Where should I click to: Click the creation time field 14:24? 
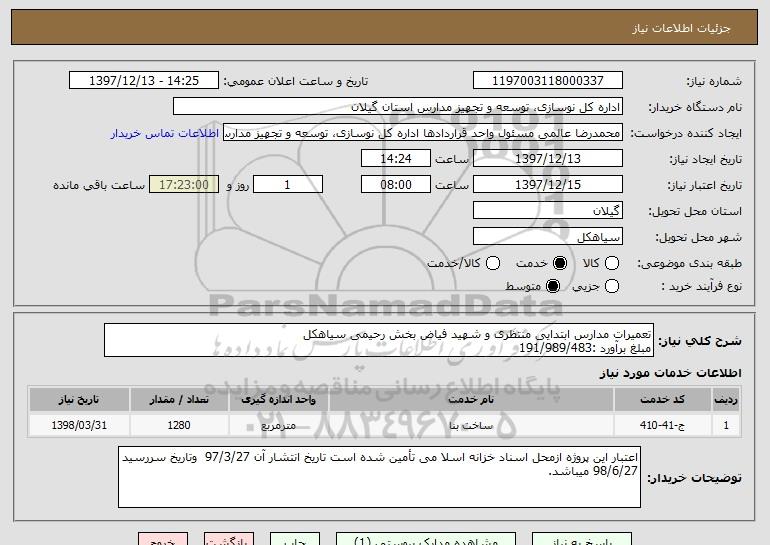[x=396, y=159]
